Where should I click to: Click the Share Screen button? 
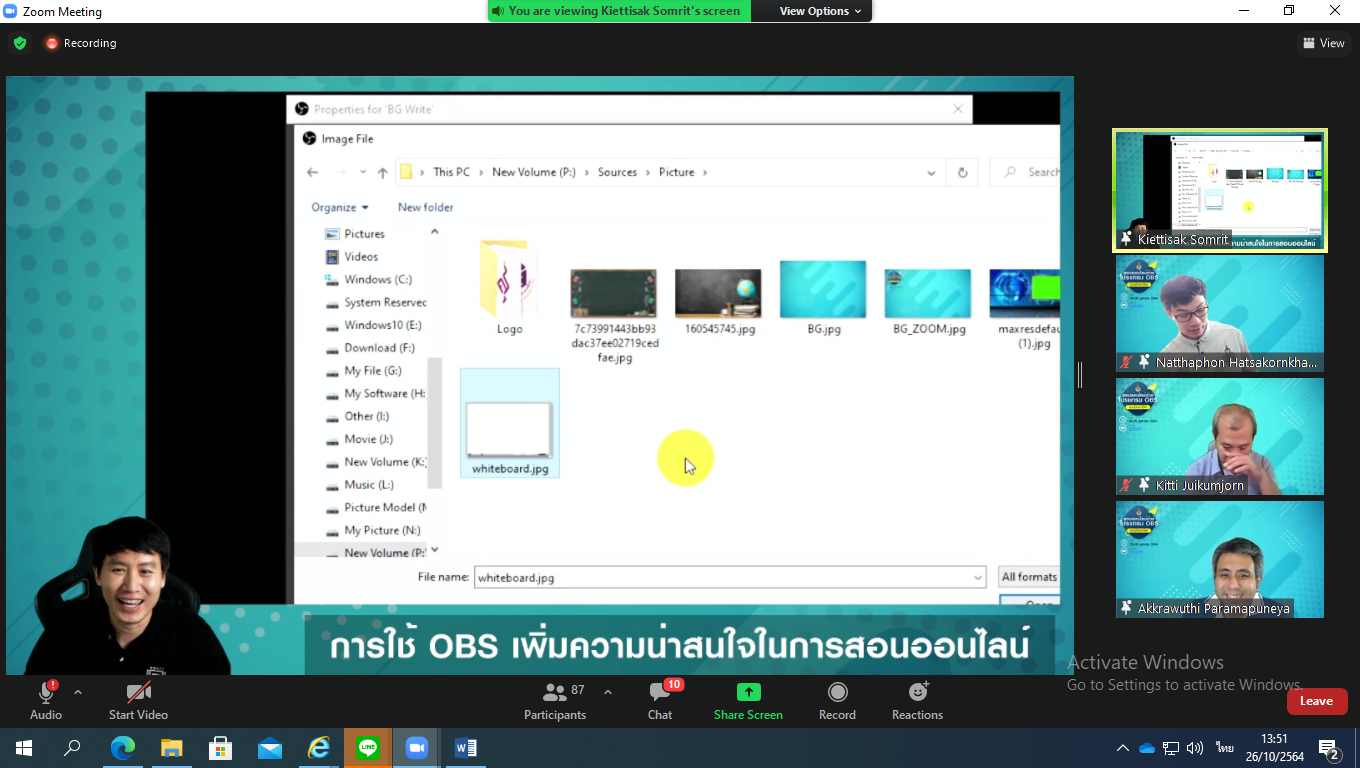[x=748, y=700]
